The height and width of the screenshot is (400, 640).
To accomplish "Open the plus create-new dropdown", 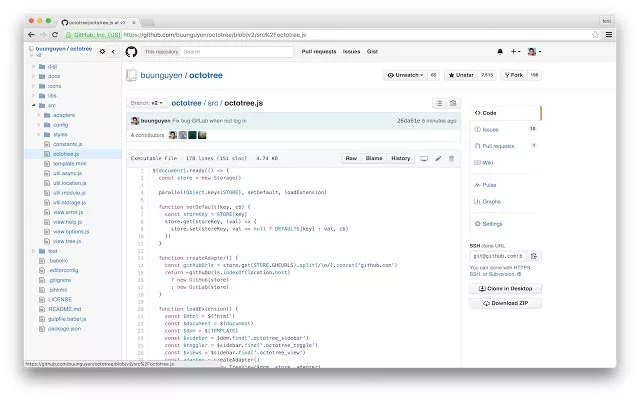I will pyautogui.click(x=516, y=51).
